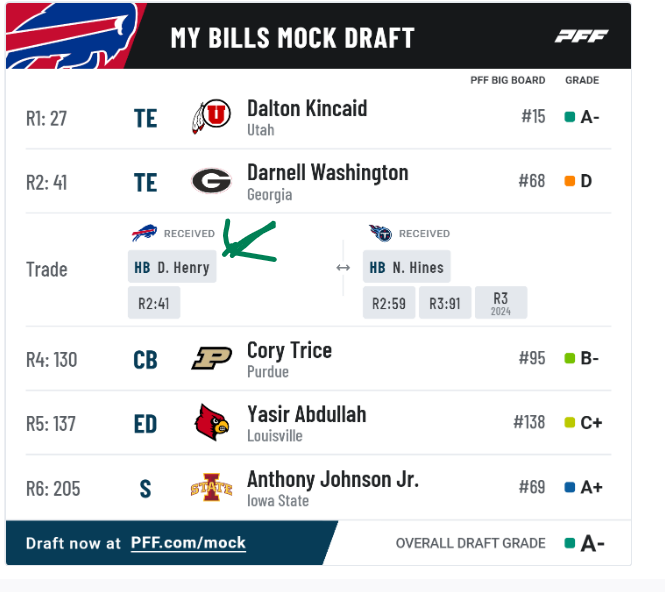Select the HB D. Henry trade chip
Screen dimensions: 665x592
(x=172, y=267)
